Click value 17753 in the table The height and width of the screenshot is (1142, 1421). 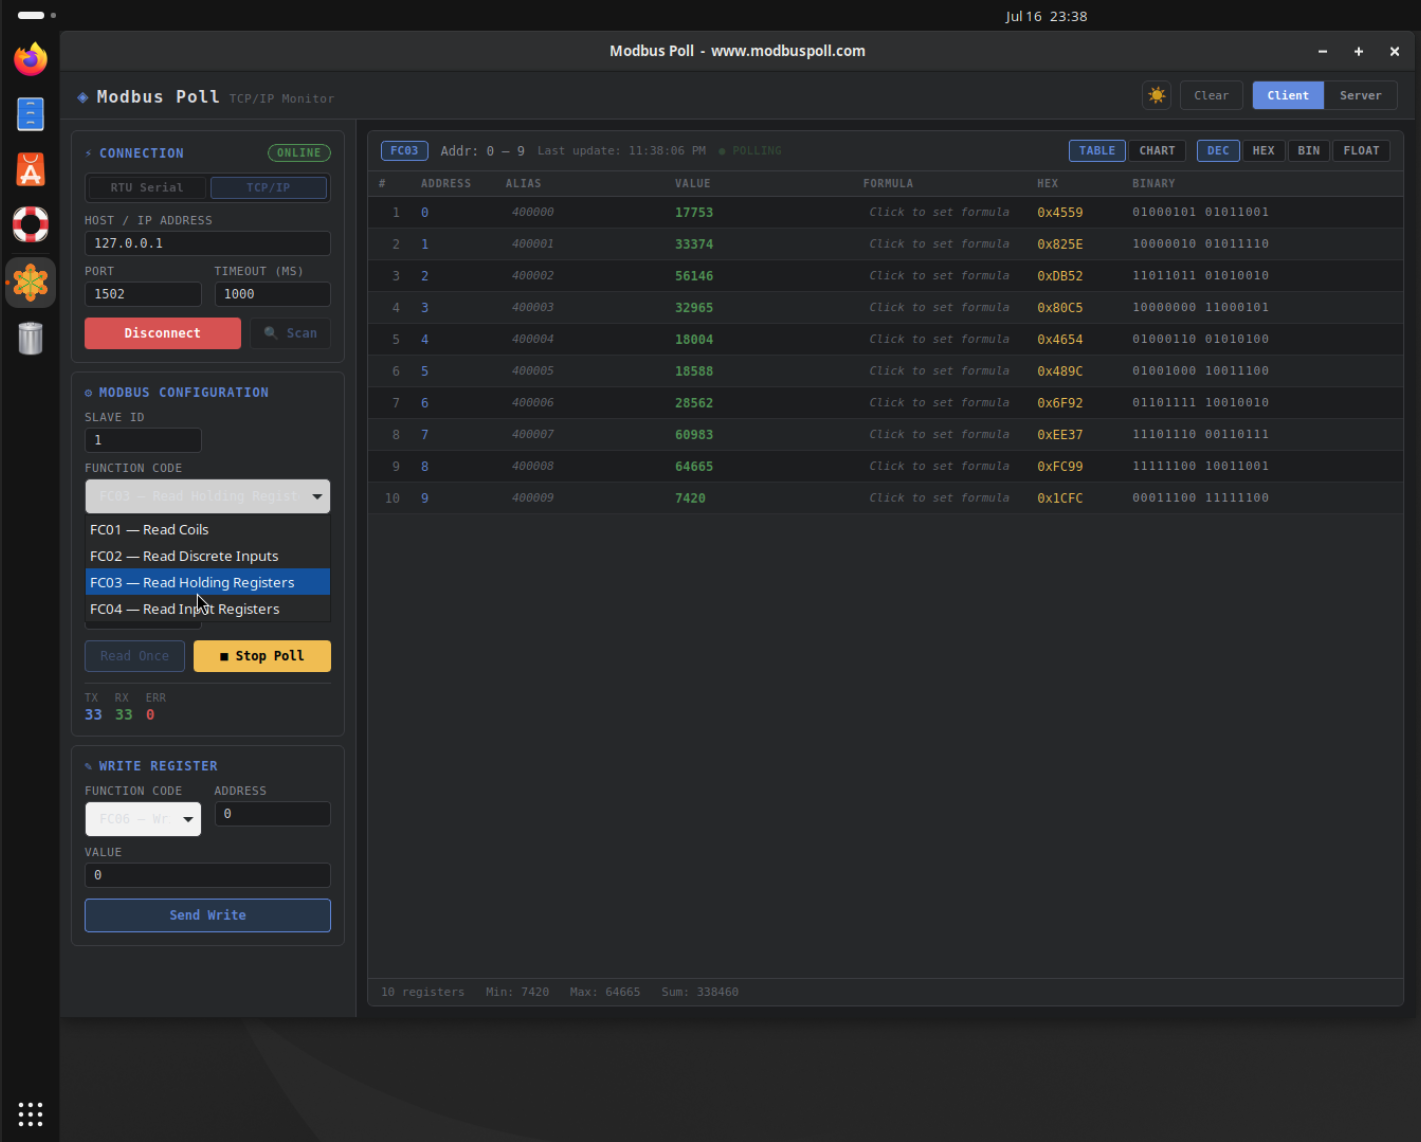[694, 212]
